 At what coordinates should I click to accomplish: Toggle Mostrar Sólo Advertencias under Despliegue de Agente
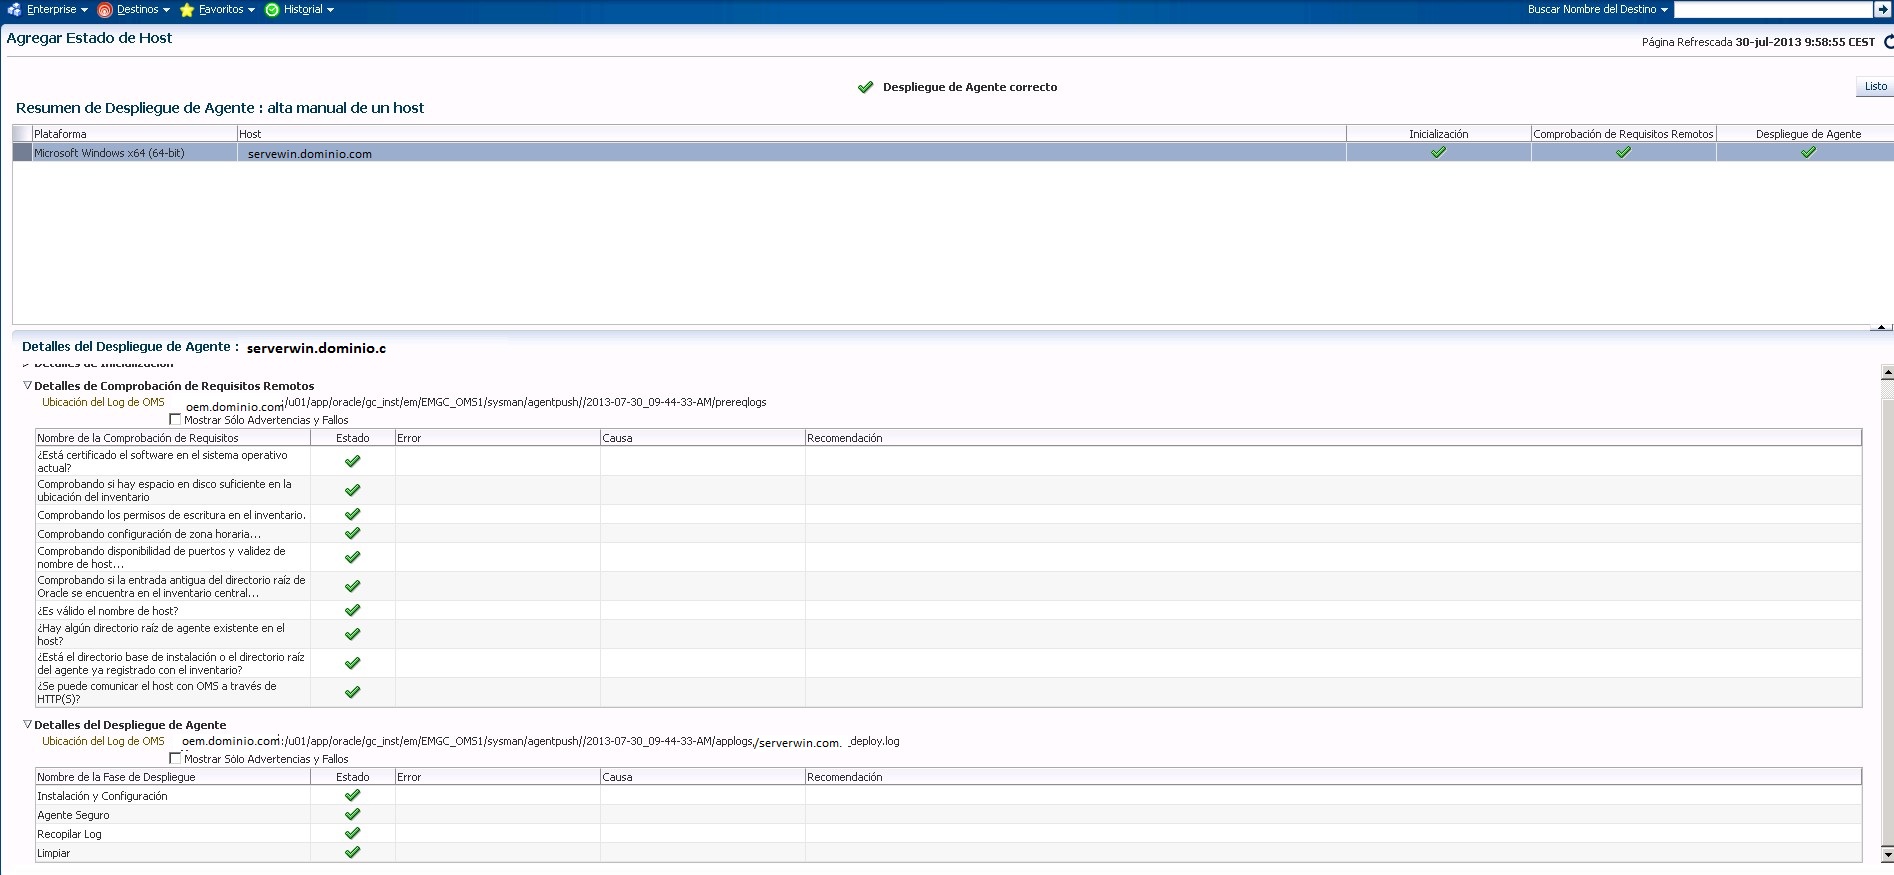[176, 759]
